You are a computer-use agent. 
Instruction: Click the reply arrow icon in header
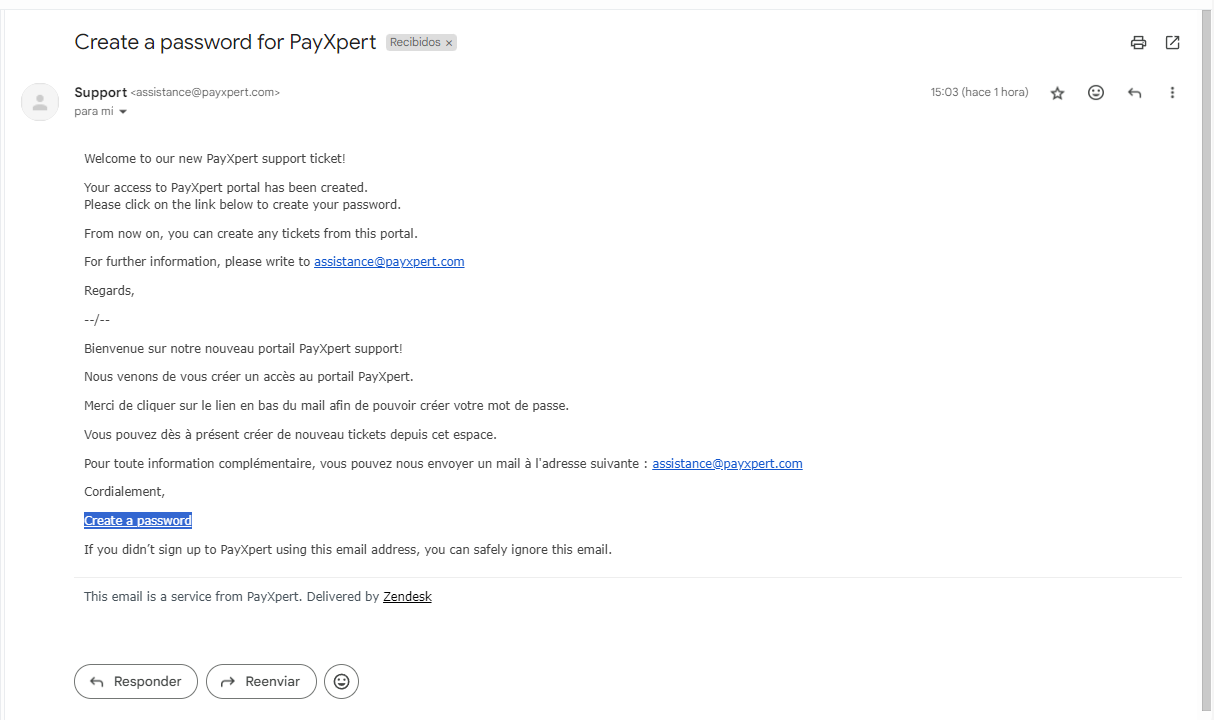click(x=1134, y=93)
